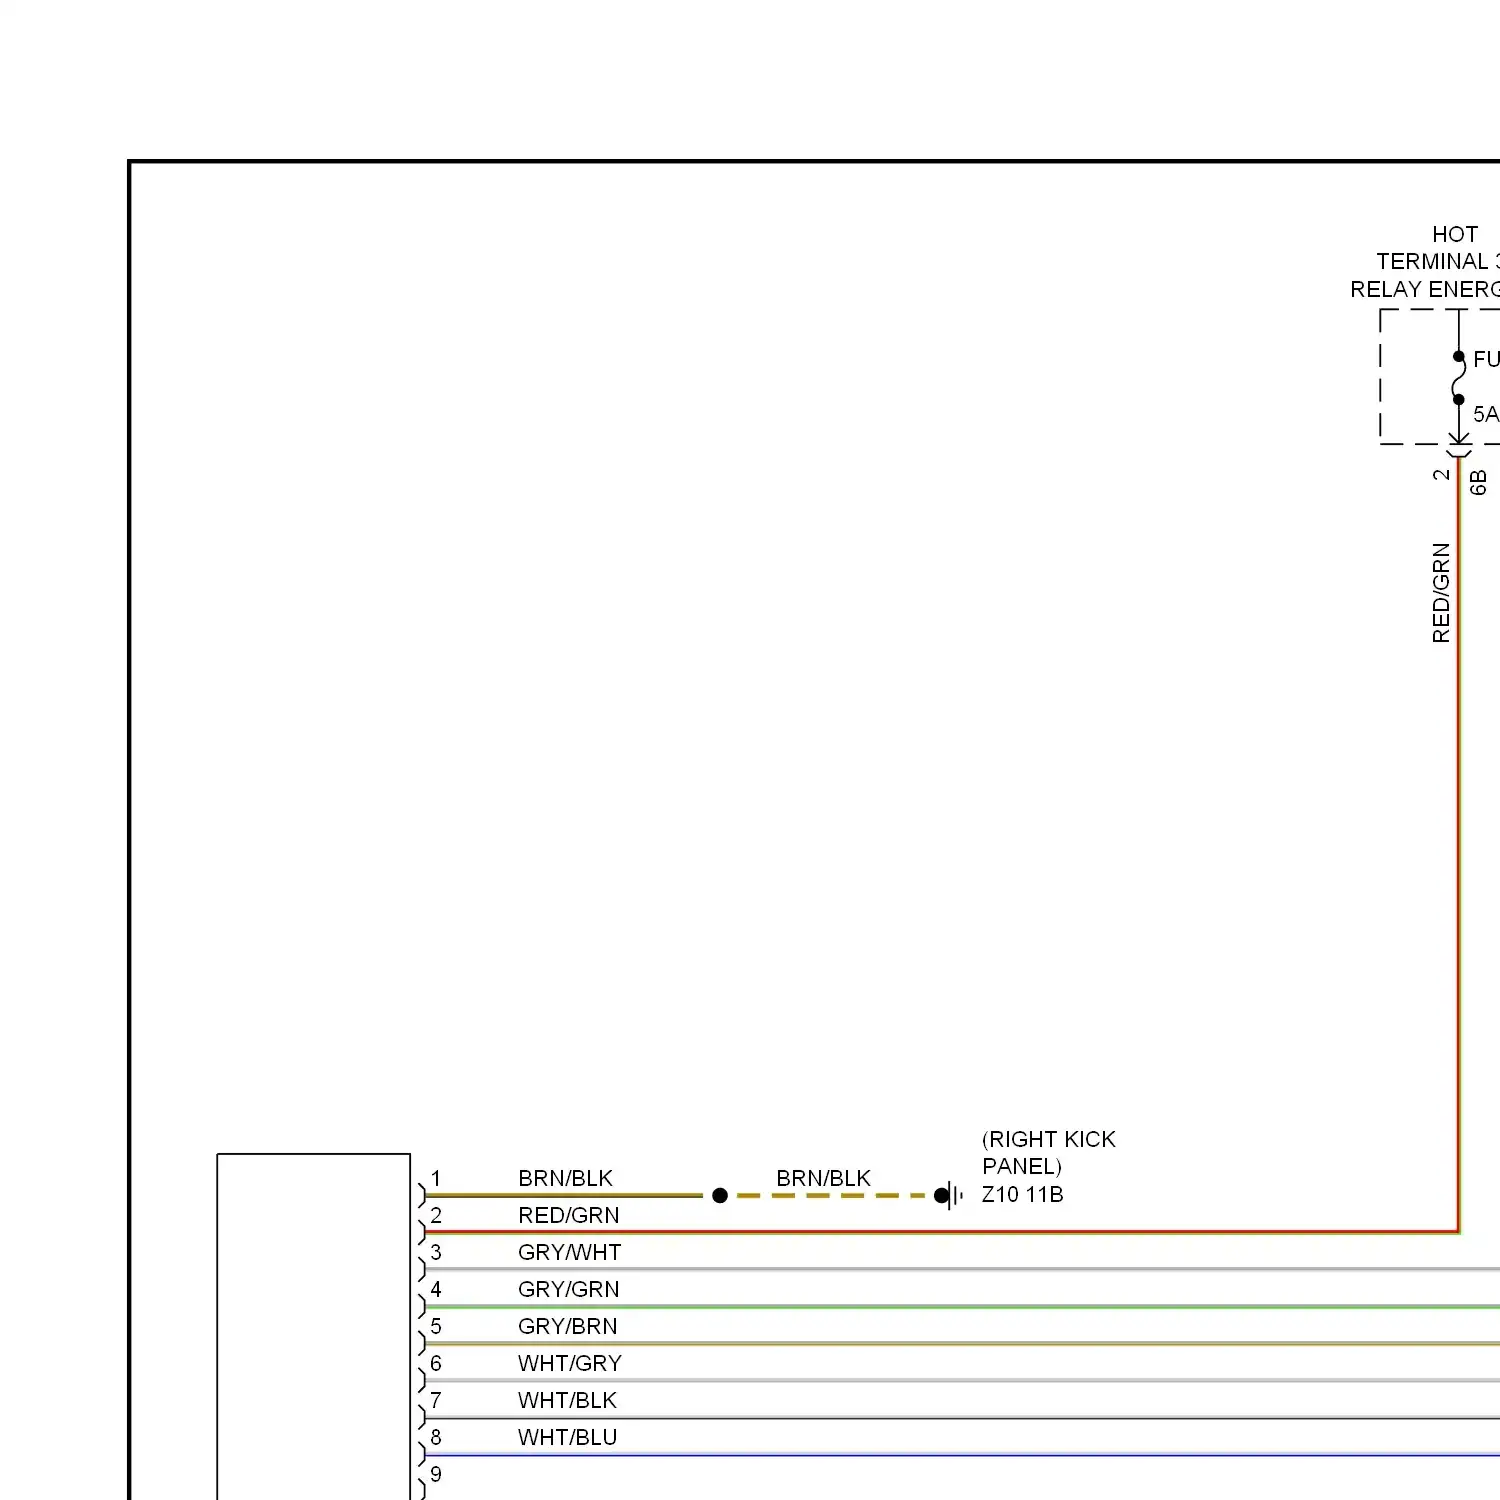Click connector pin number 8
Image resolution: width=1500 pixels, height=1500 pixels.
point(436,1437)
